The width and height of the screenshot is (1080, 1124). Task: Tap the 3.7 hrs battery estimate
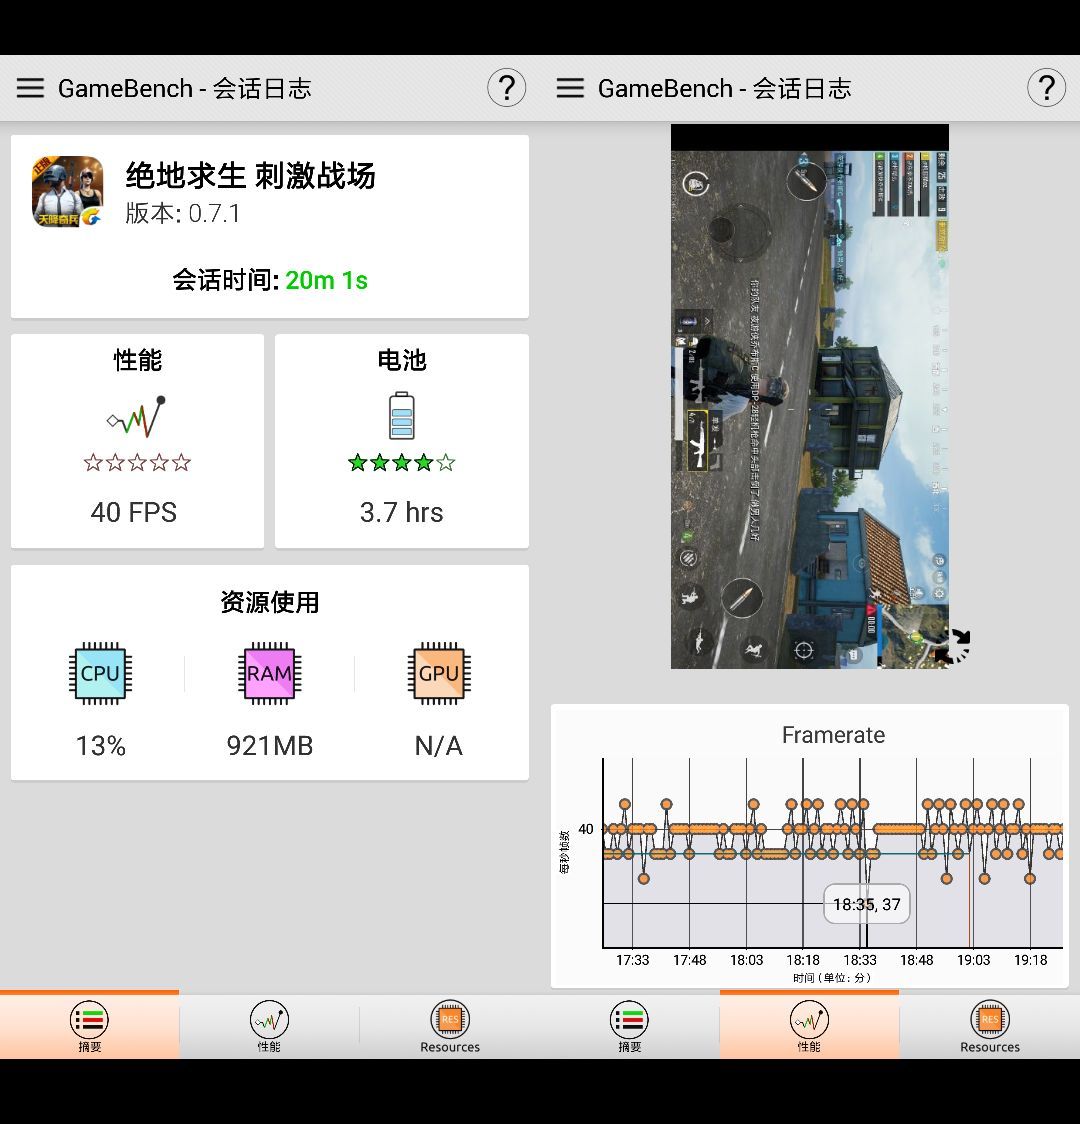coord(401,512)
